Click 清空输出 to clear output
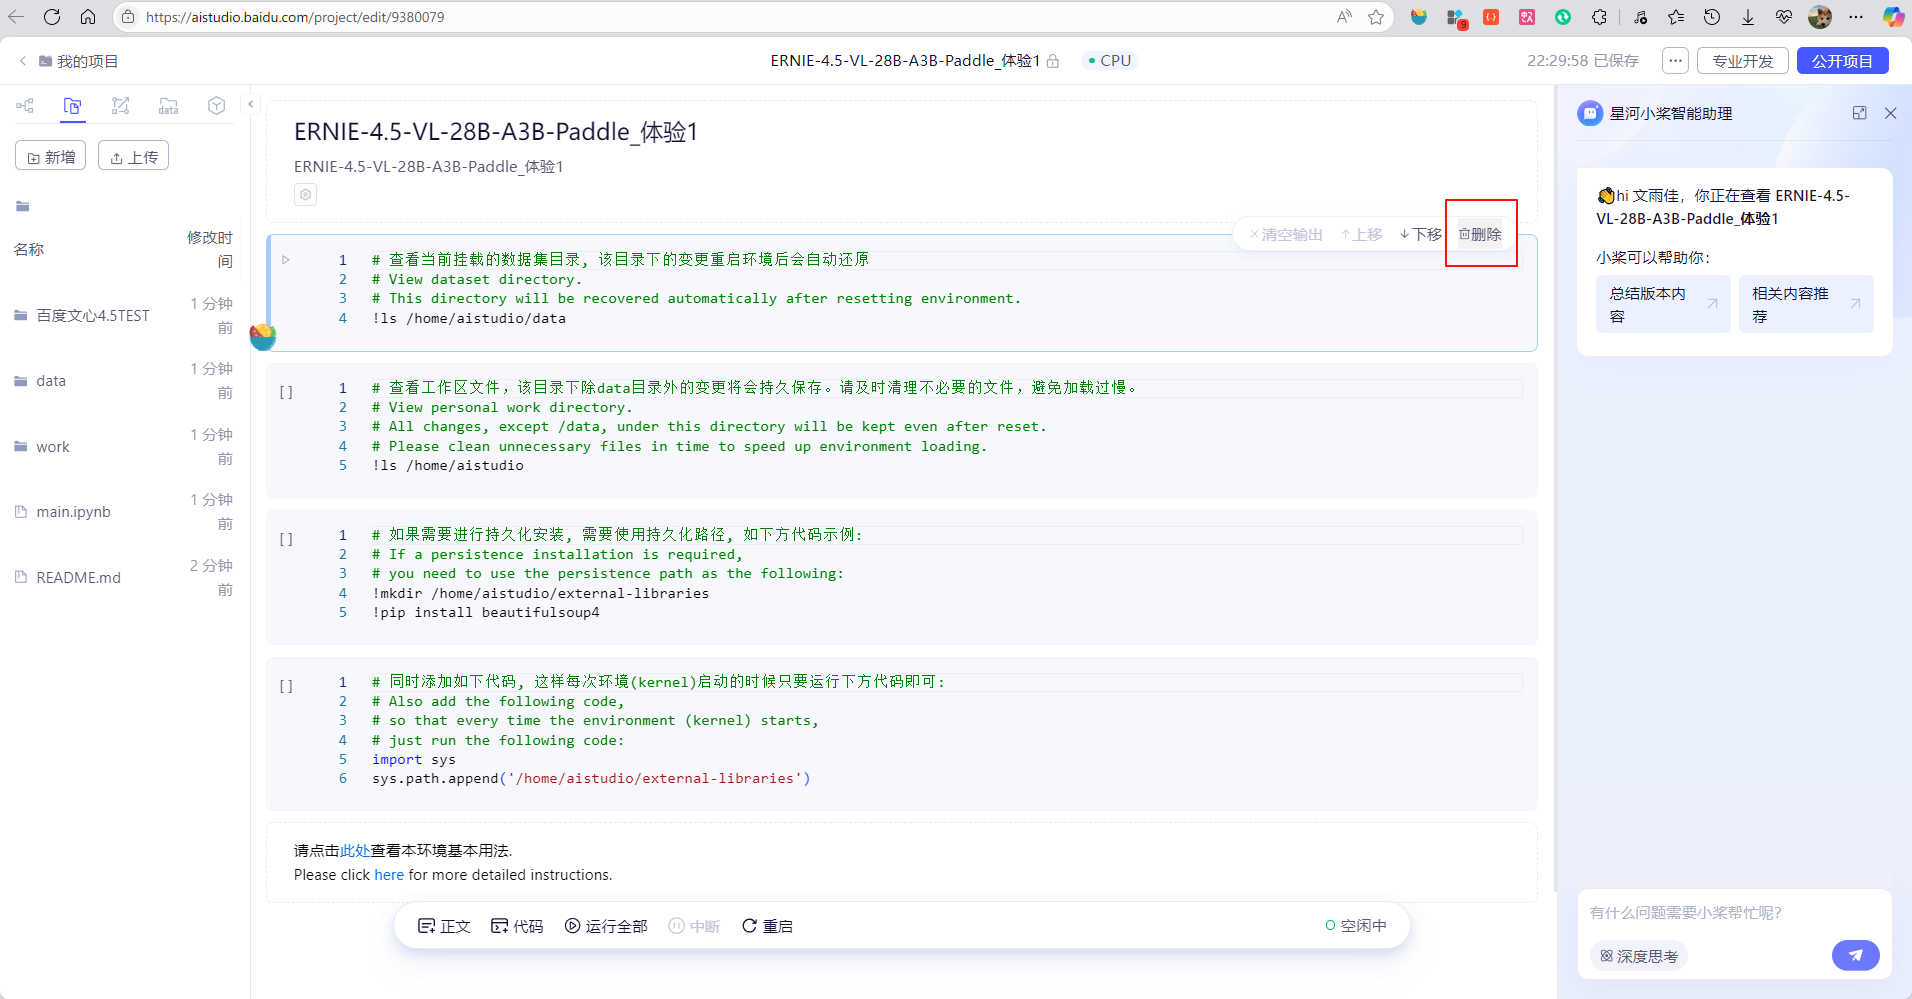1912x999 pixels. click(1286, 235)
